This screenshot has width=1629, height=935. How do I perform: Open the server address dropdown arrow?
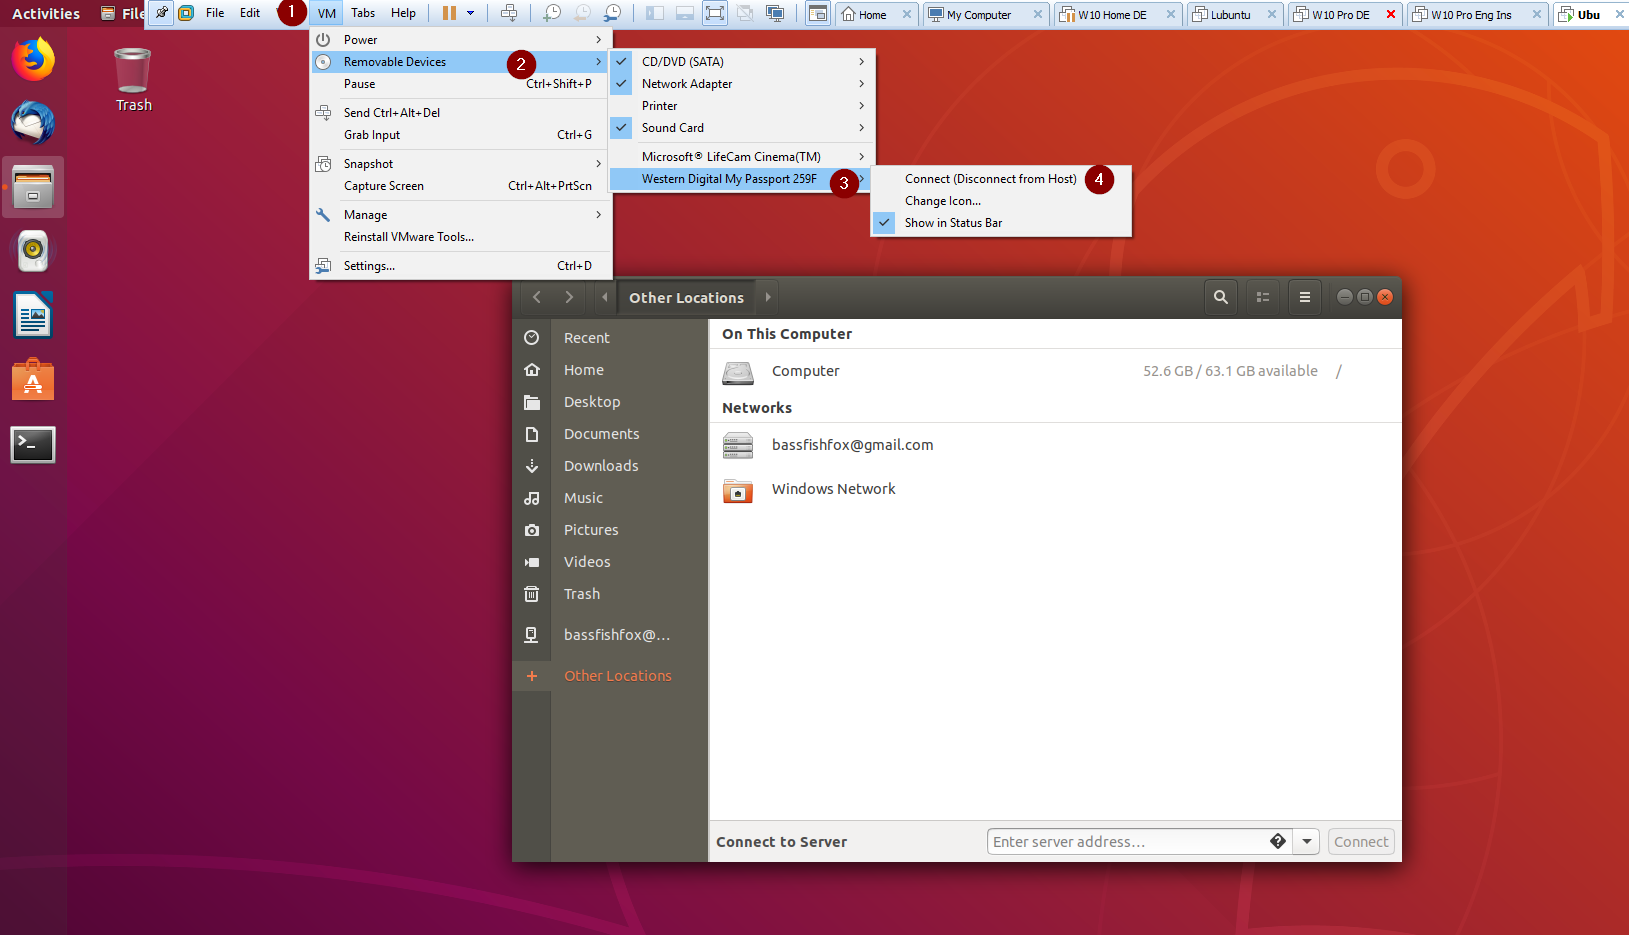(x=1306, y=841)
